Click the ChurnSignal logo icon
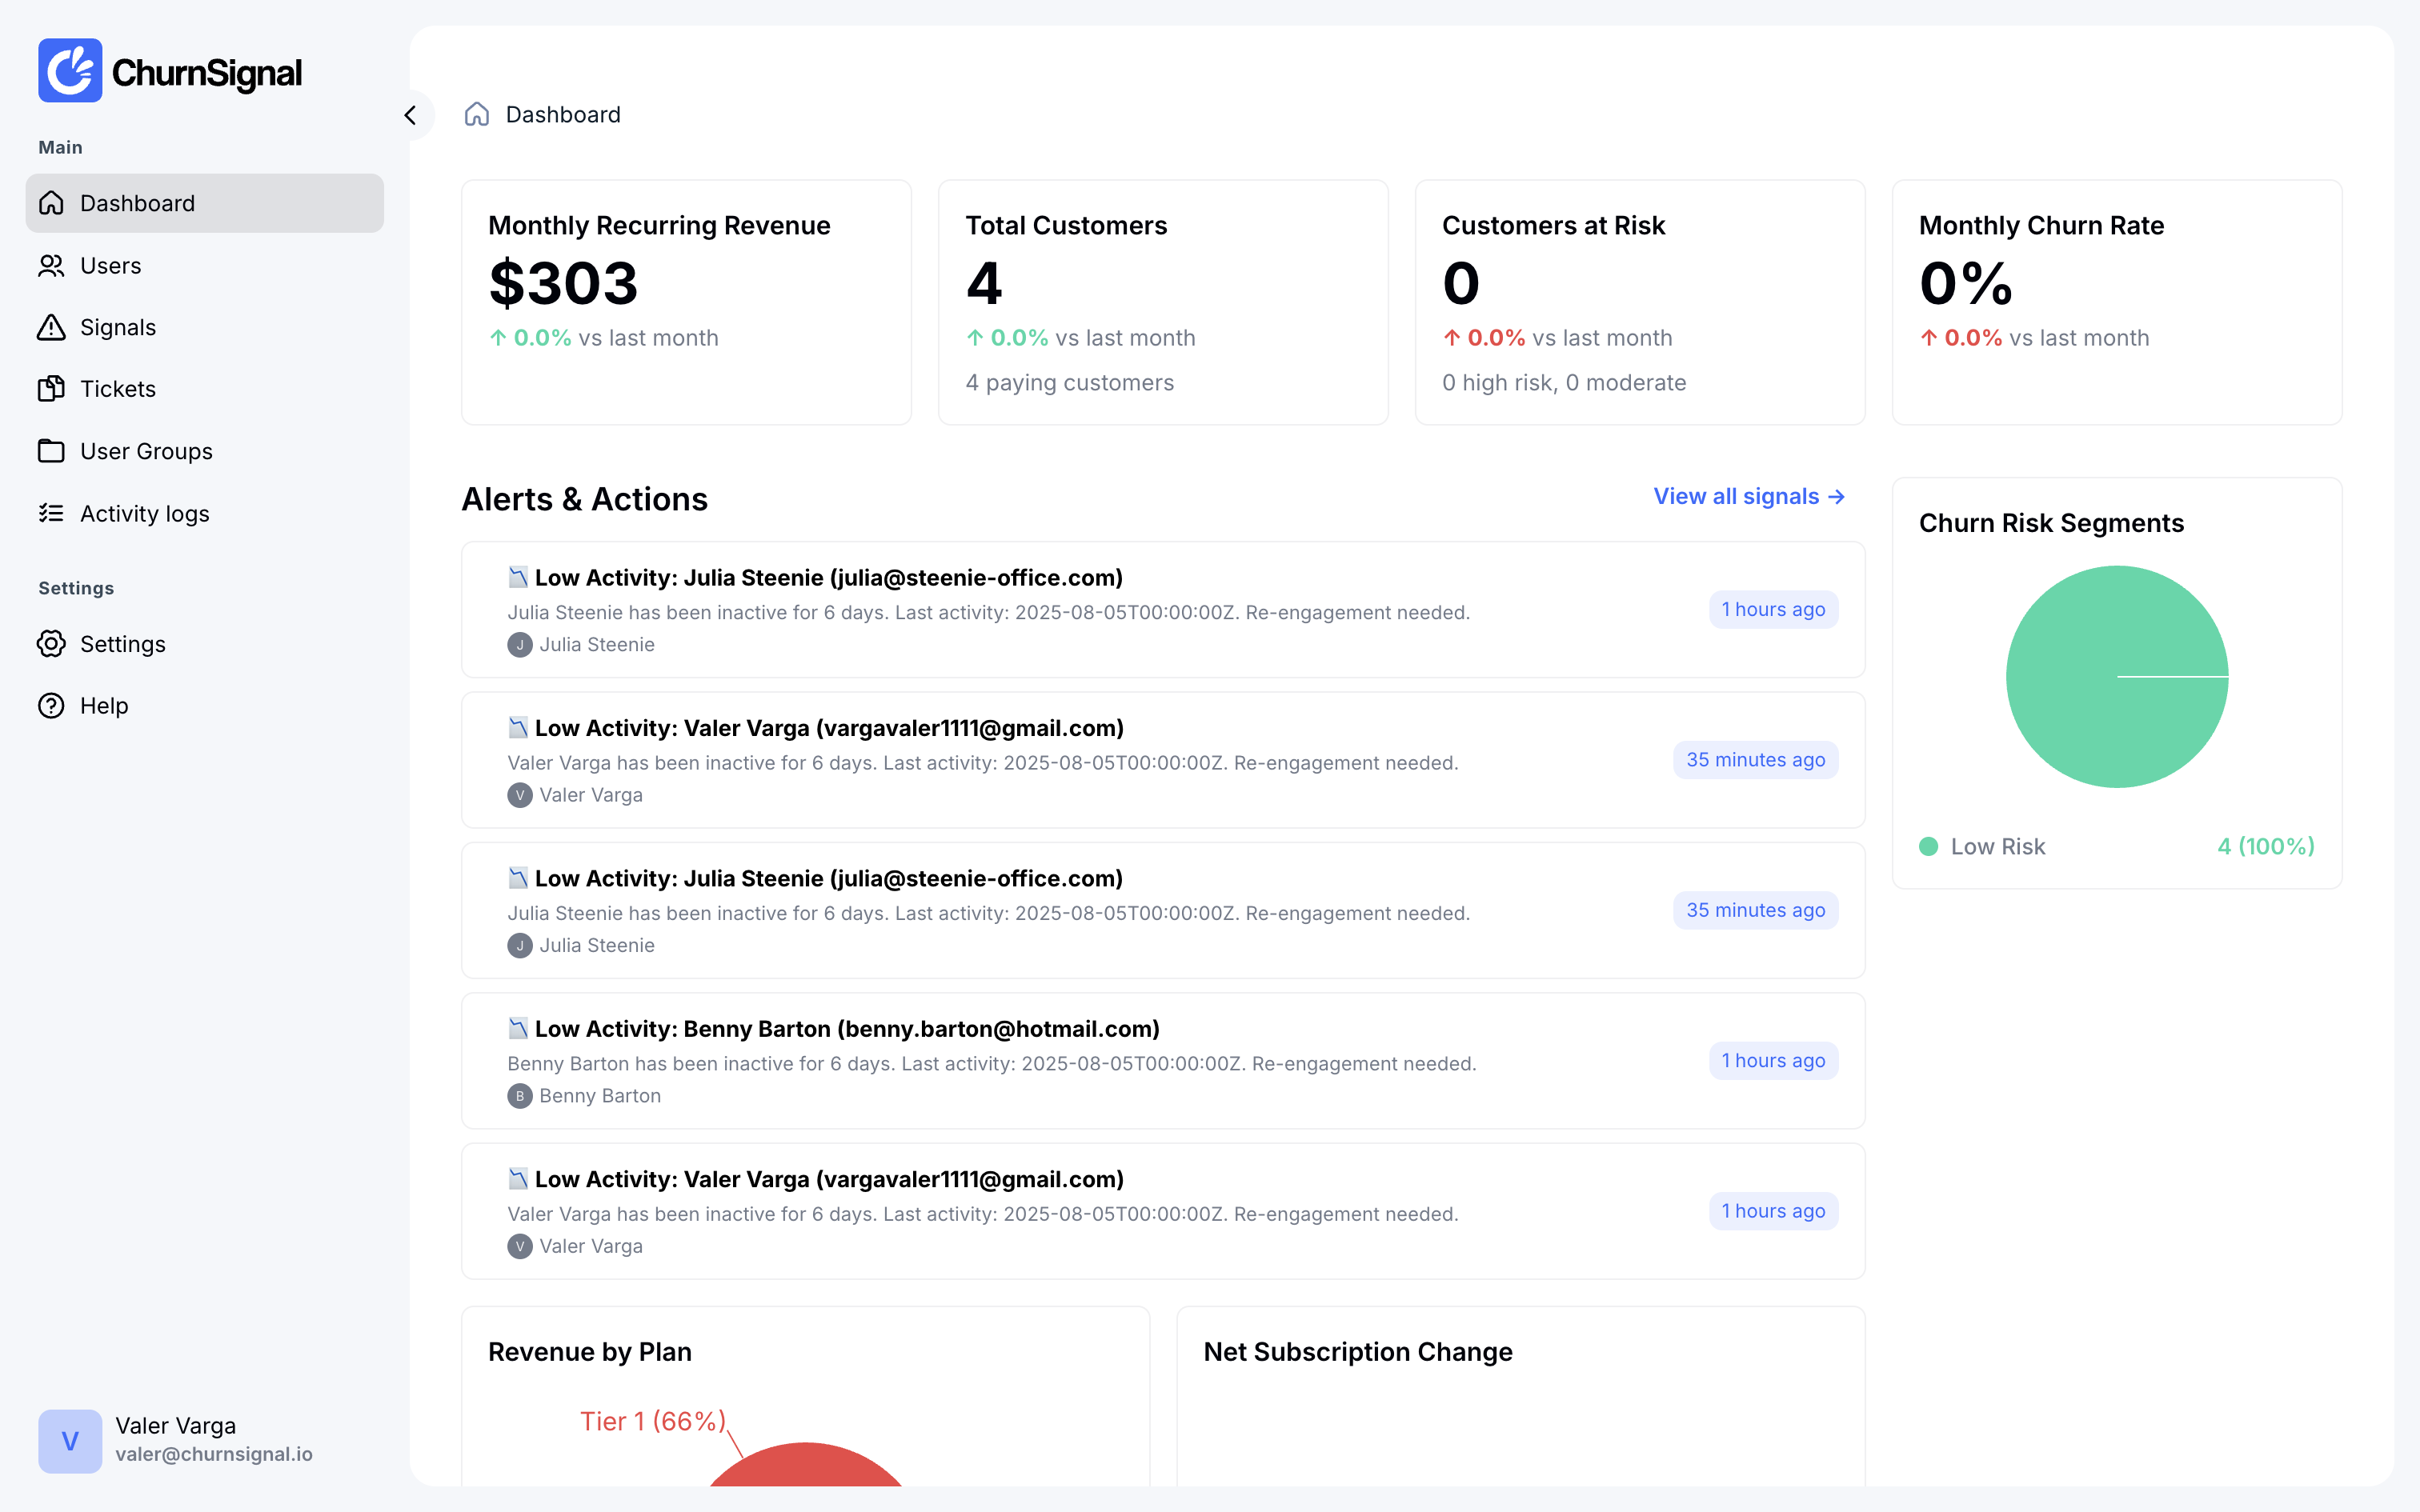 (70, 70)
